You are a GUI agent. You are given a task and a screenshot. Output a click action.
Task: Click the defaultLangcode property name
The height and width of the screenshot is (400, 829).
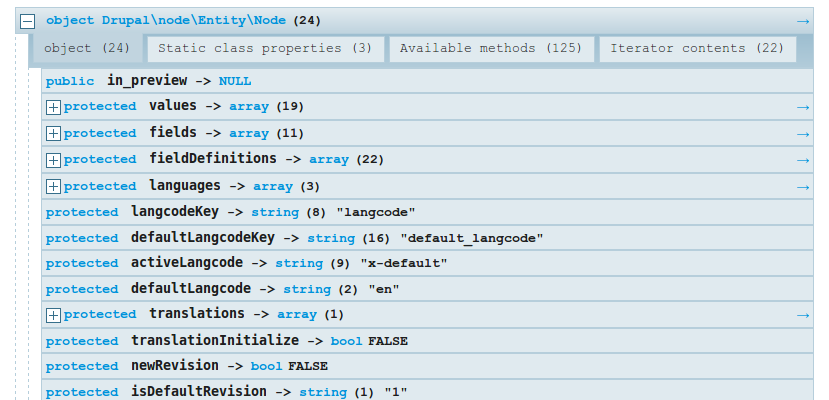pos(191,289)
